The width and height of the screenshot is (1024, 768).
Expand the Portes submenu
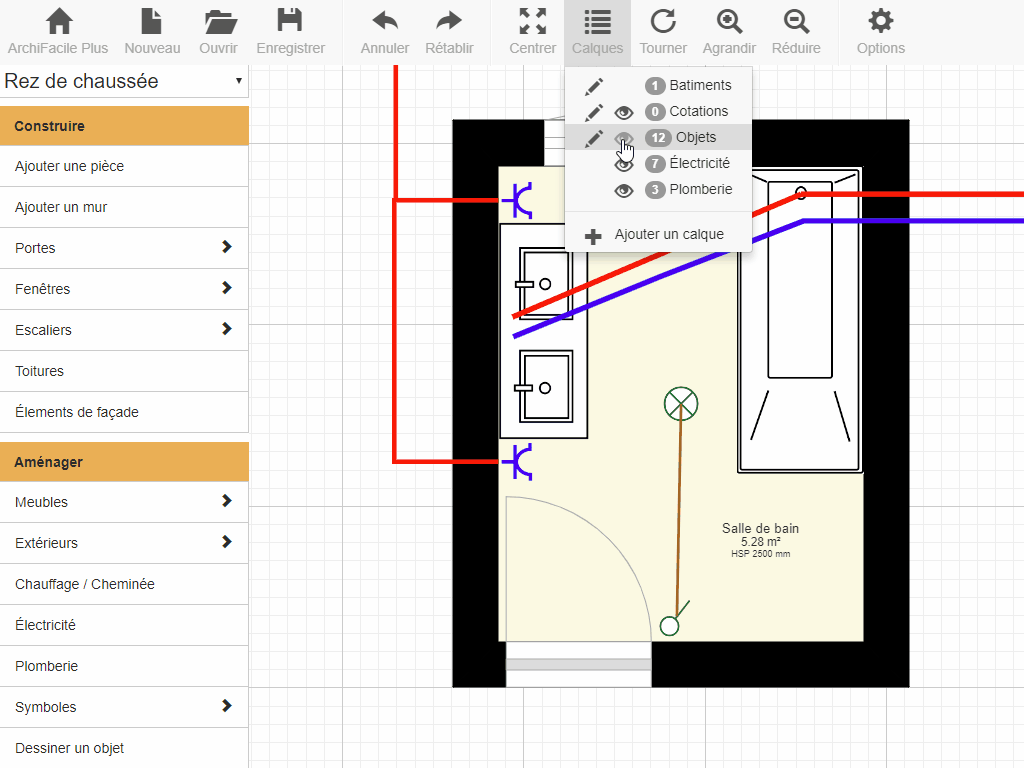(124, 248)
